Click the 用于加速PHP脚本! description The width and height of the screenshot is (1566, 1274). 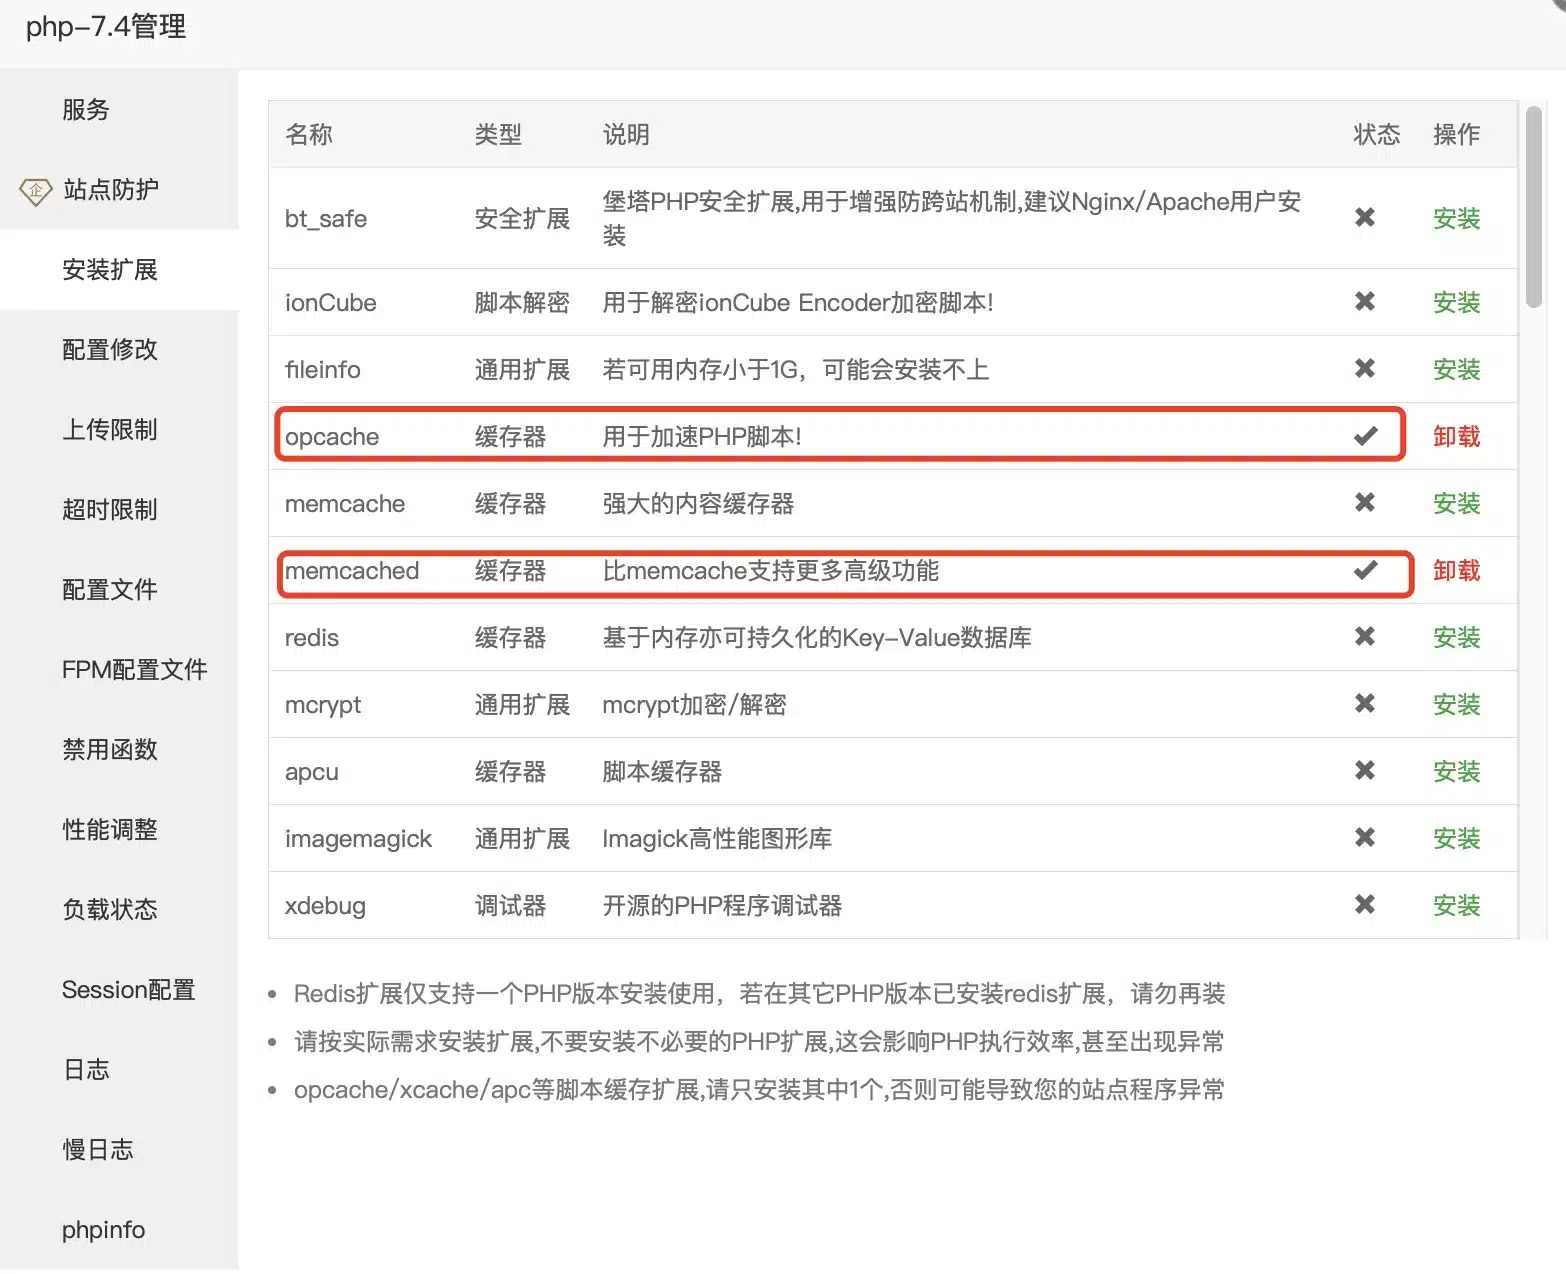click(x=702, y=437)
